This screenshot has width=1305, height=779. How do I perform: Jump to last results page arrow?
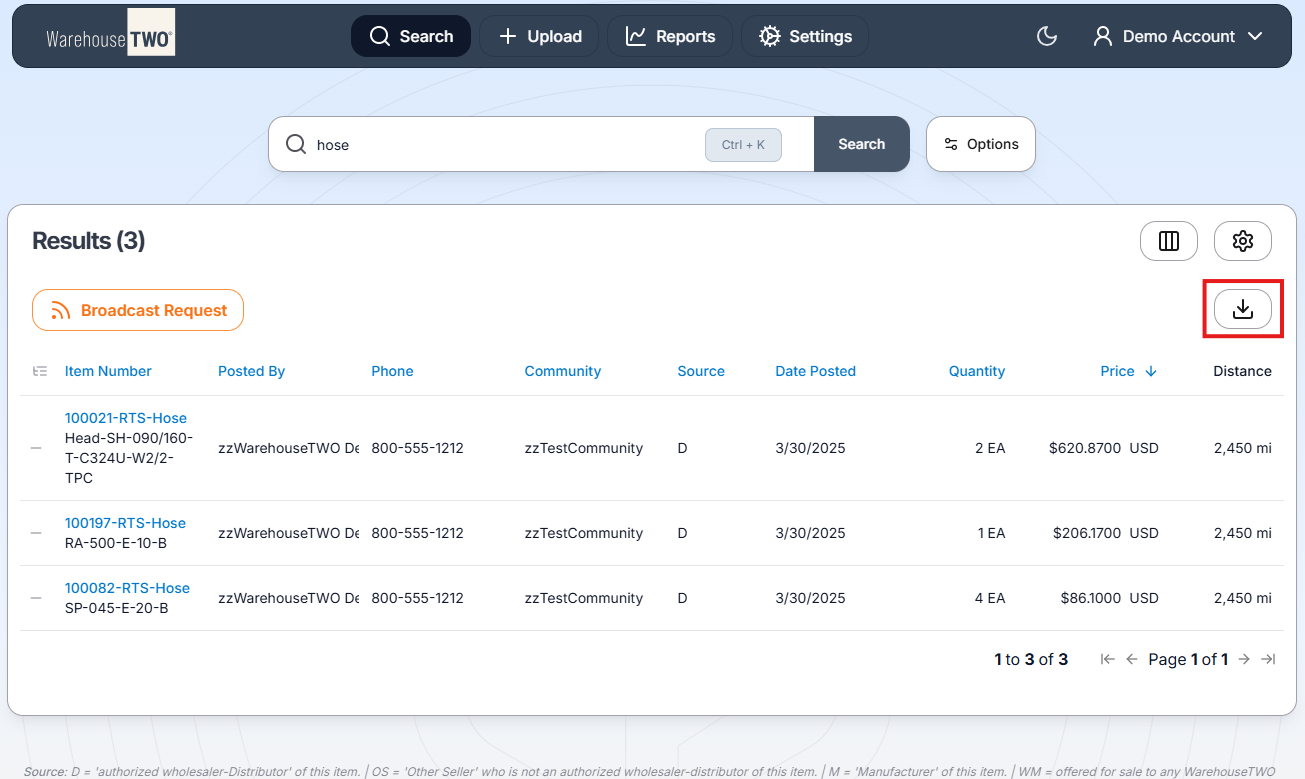pyautogui.click(x=1268, y=659)
